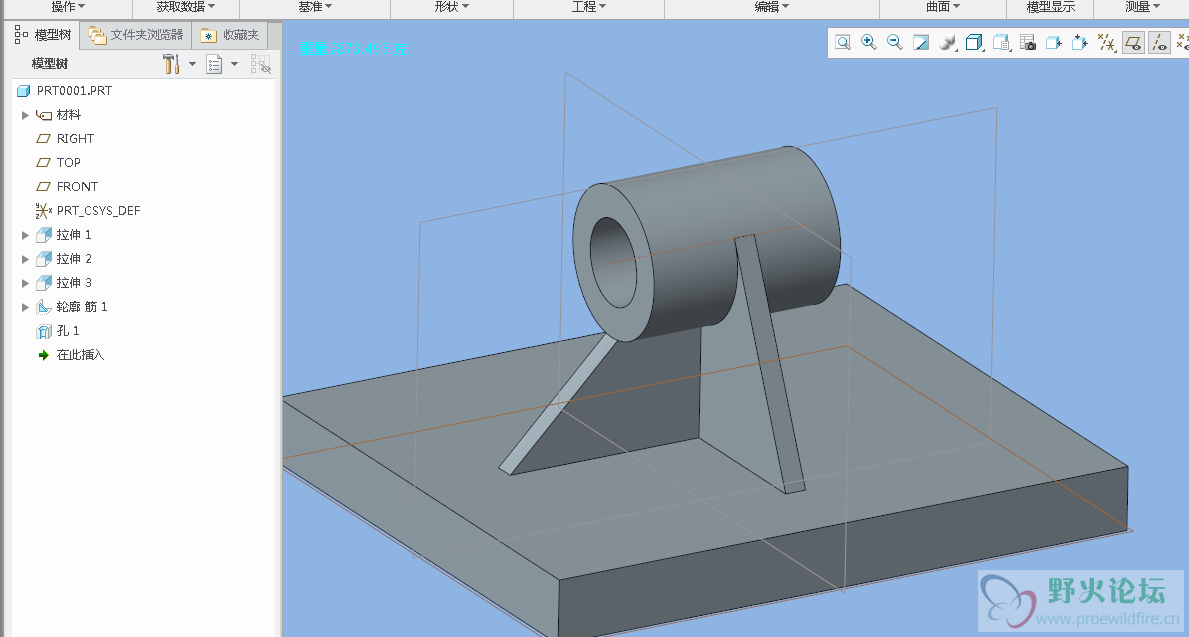Switch to the 模型树 tab
Screen dimensions: 1189x637
point(44,35)
